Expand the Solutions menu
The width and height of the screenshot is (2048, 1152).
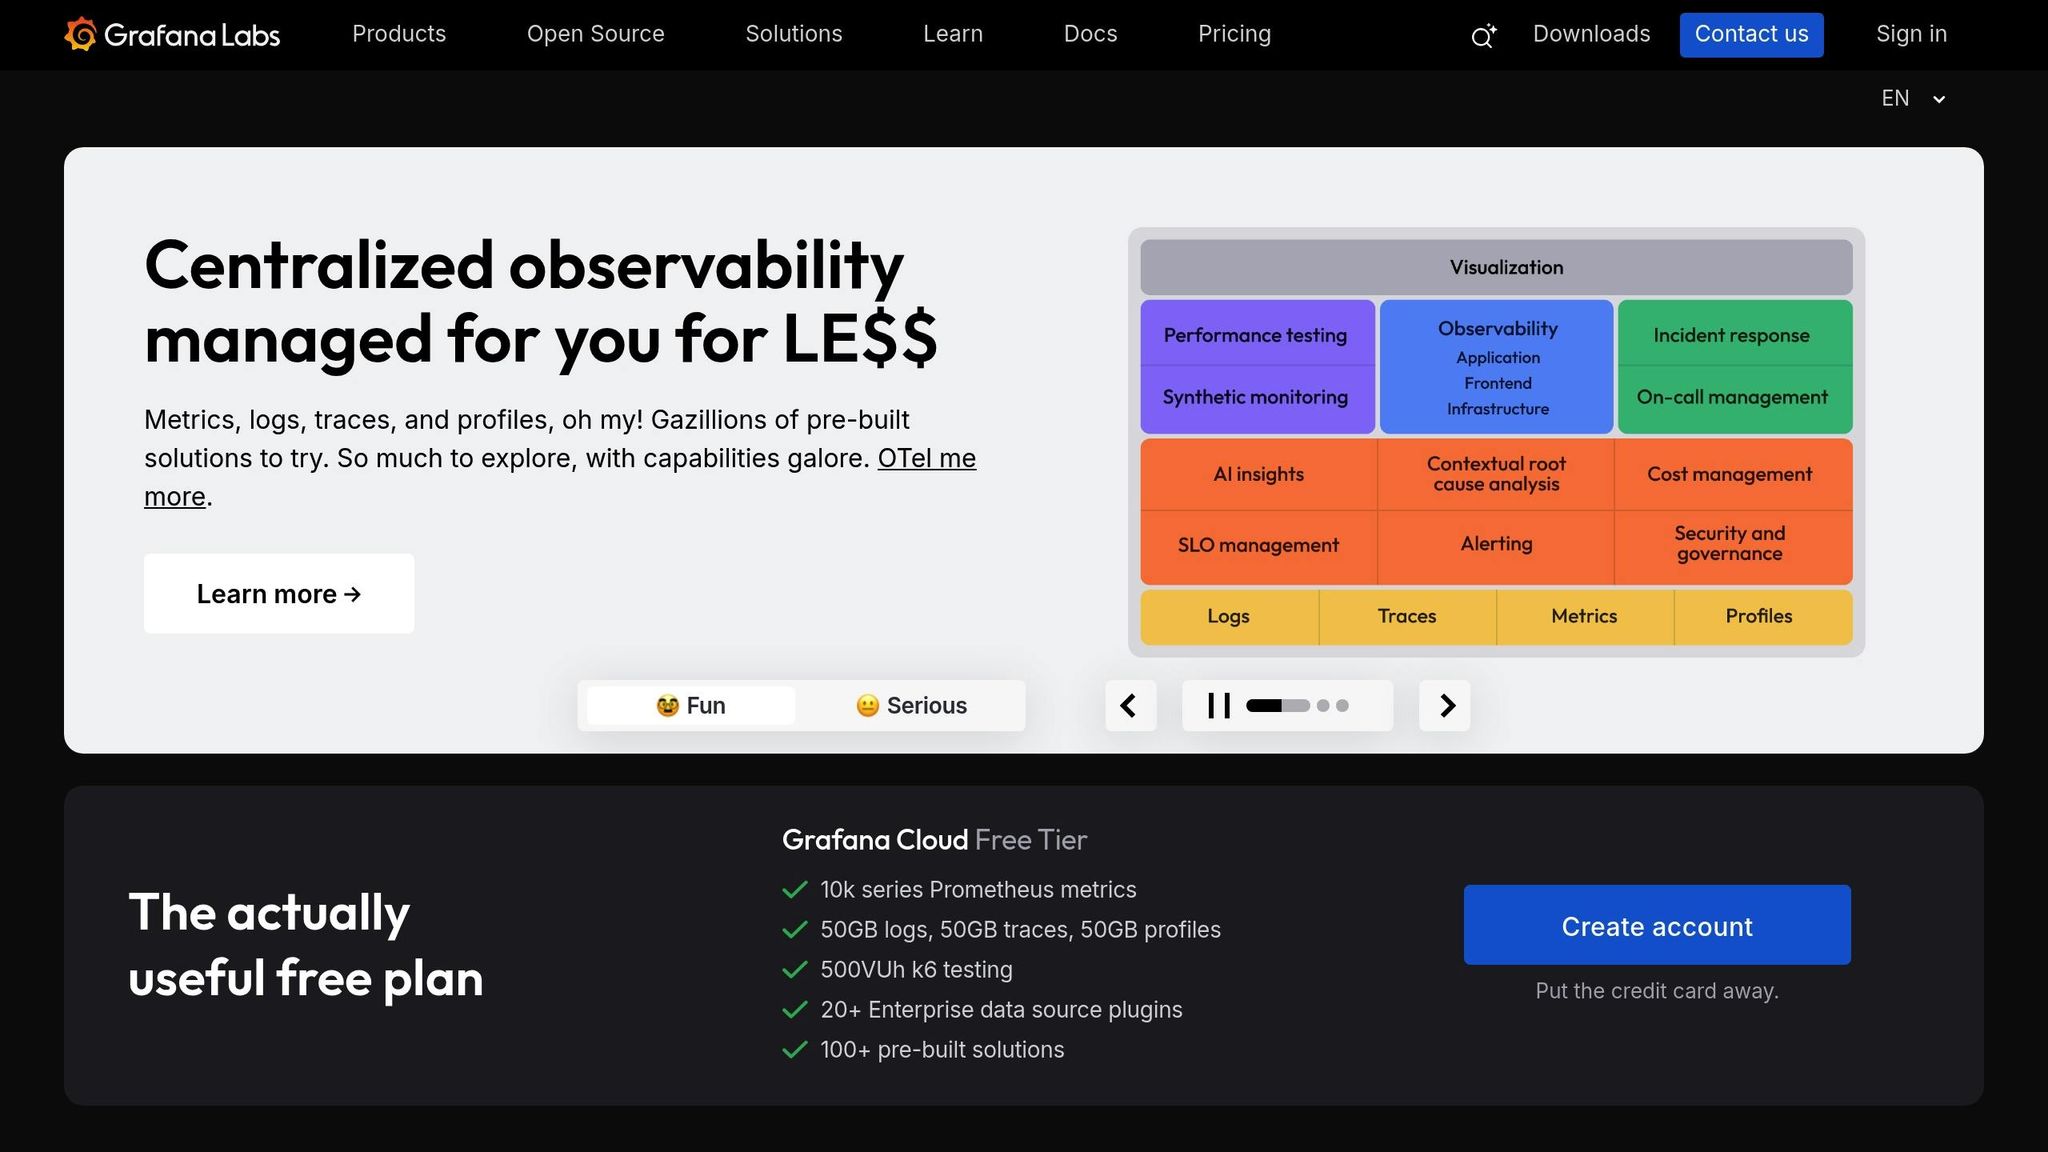click(793, 34)
